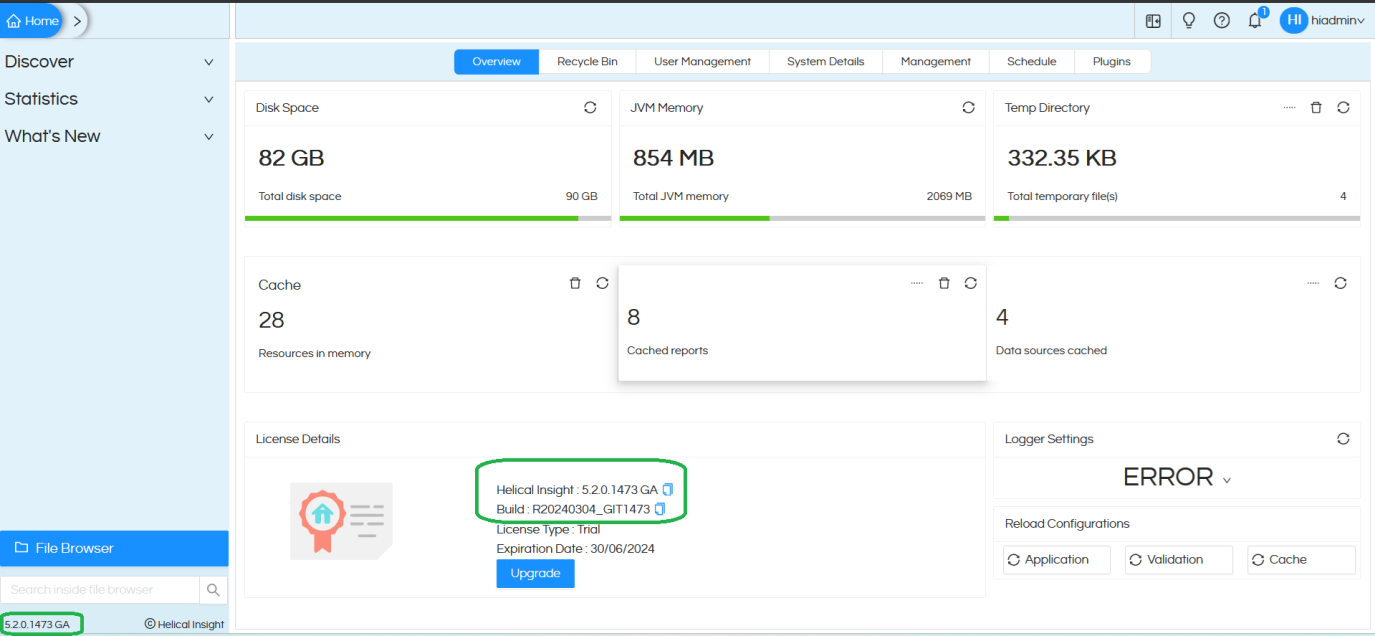The width and height of the screenshot is (1375, 636).
Task: Open the ERROR log level dropdown
Action: pyautogui.click(x=1177, y=477)
